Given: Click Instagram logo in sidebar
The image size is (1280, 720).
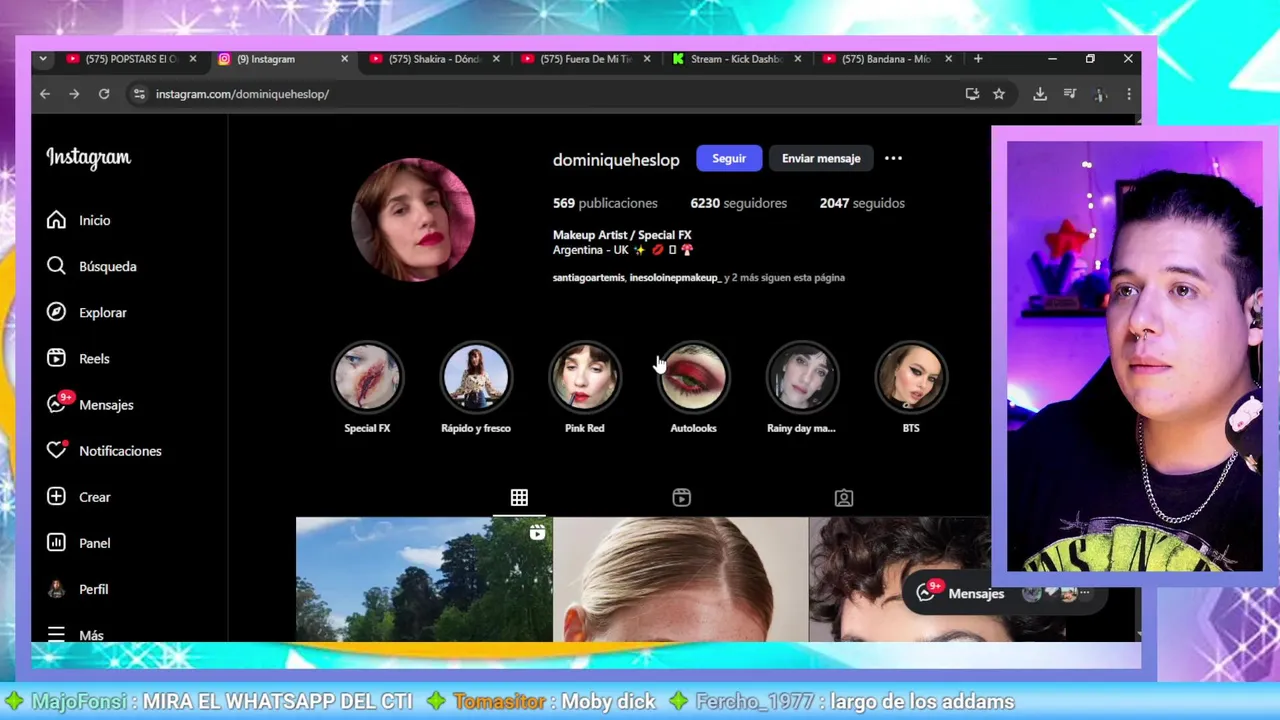Looking at the screenshot, I should pyautogui.click(x=88, y=158).
